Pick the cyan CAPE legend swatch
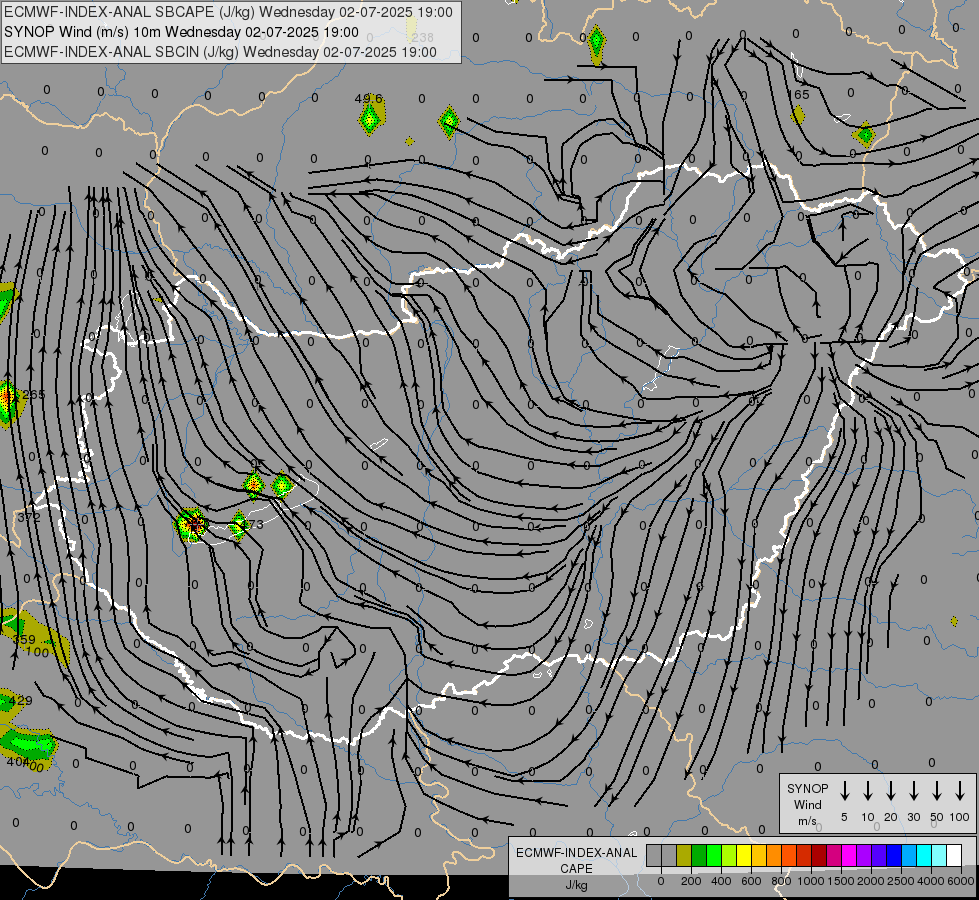Screen dimensions: 979x900 point(923,855)
